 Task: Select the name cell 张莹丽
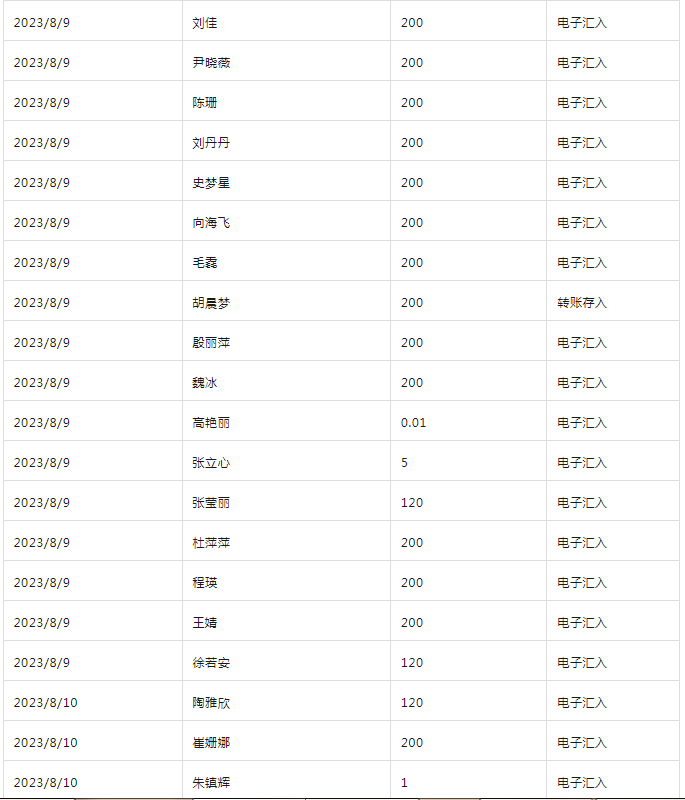tap(286, 503)
